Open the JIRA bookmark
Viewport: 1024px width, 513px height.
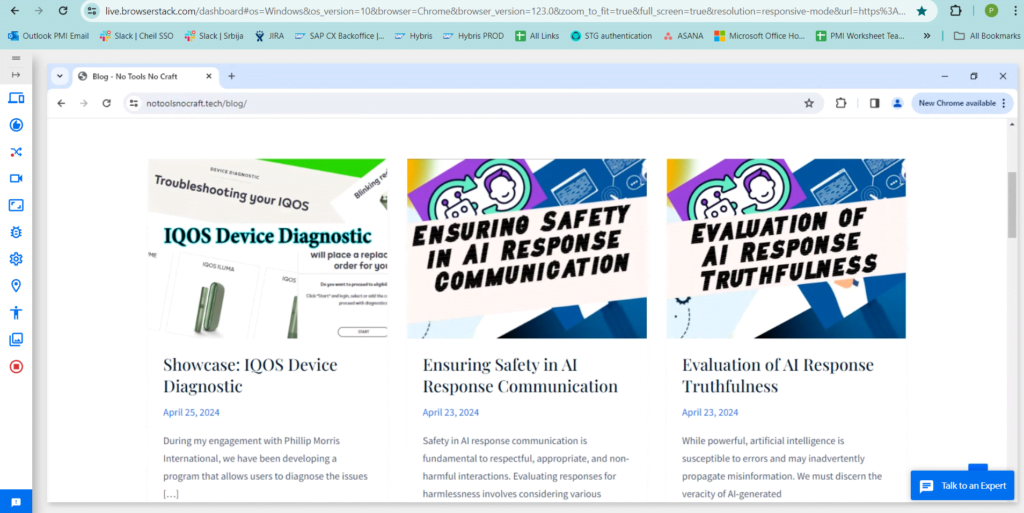pos(269,36)
